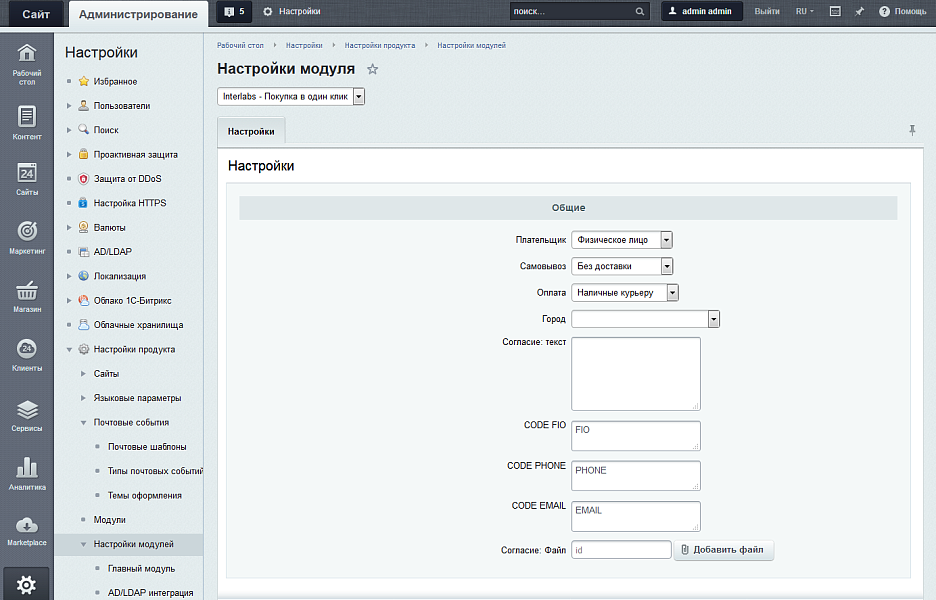Image resolution: width=936 pixels, height=600 pixels.
Task: Open the module selector dropdown
Action: (x=291, y=96)
